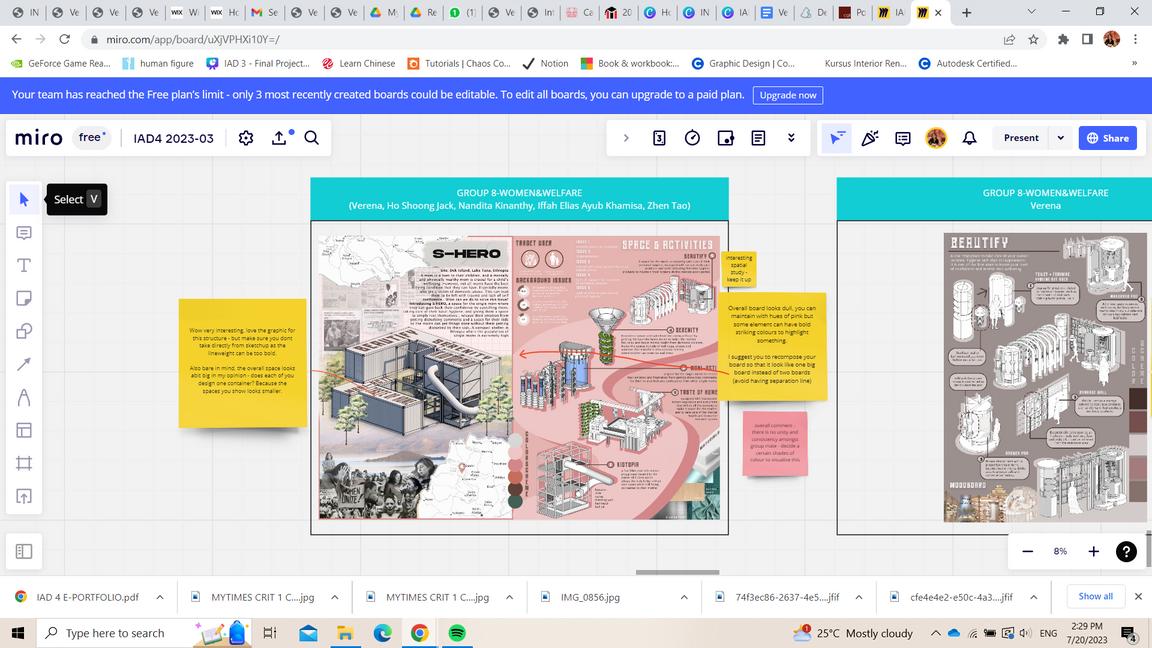Open options arrow for IMG_0856.jpg download

(684, 597)
